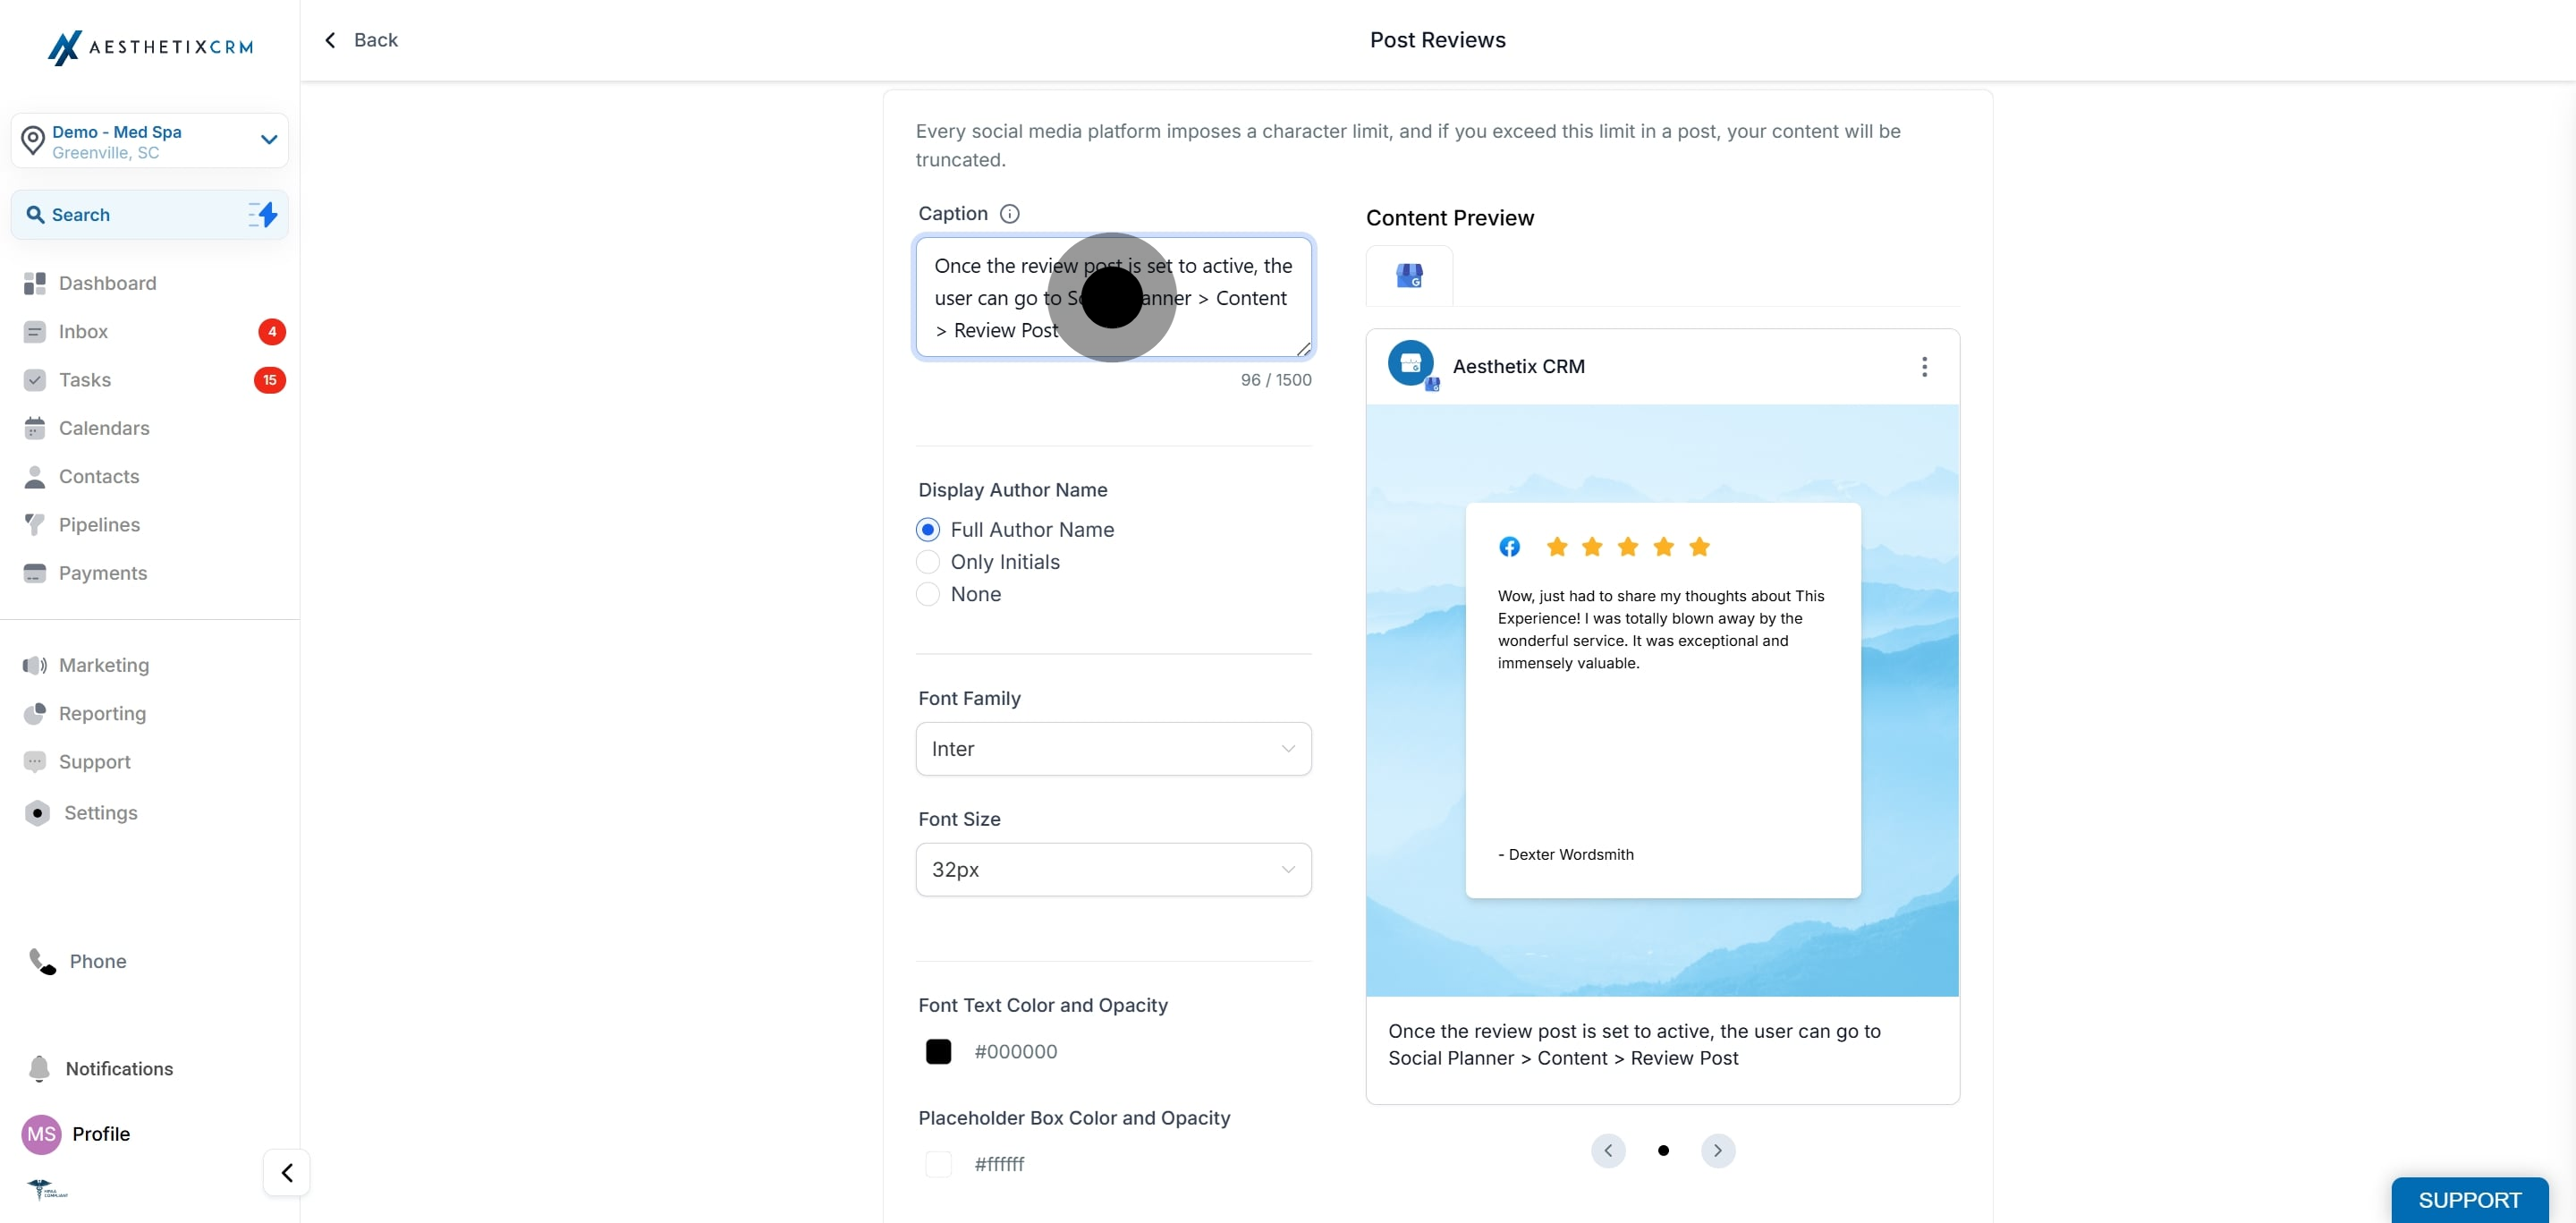This screenshot has width=2576, height=1223.
Task: Expand the Demo - Med Spa location switcher
Action: [x=150, y=141]
